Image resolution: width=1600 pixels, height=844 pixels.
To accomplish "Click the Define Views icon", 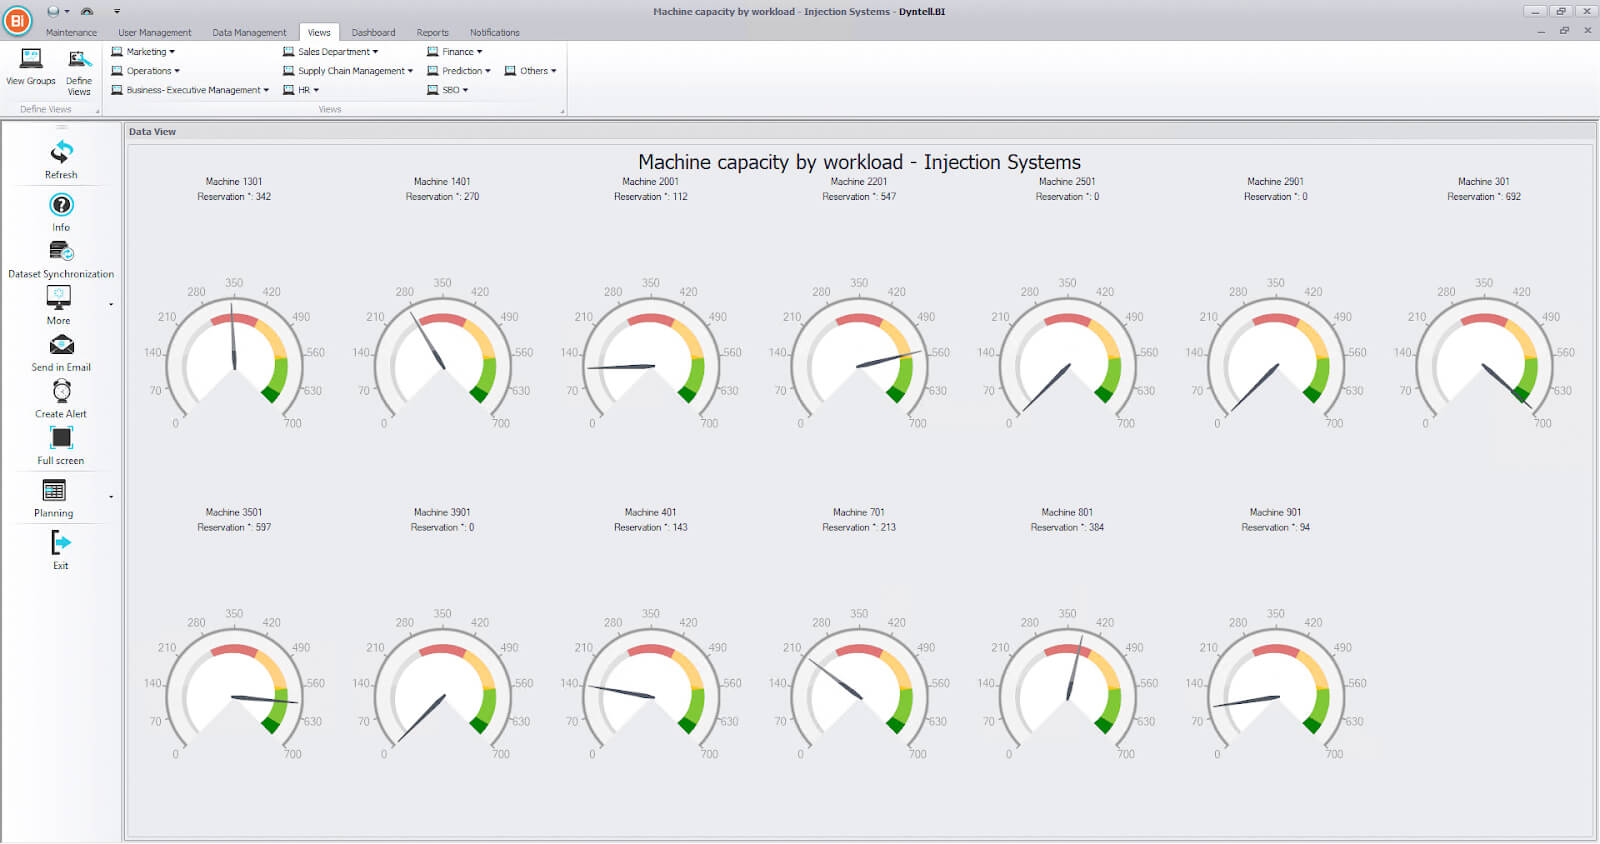I will 79,62.
